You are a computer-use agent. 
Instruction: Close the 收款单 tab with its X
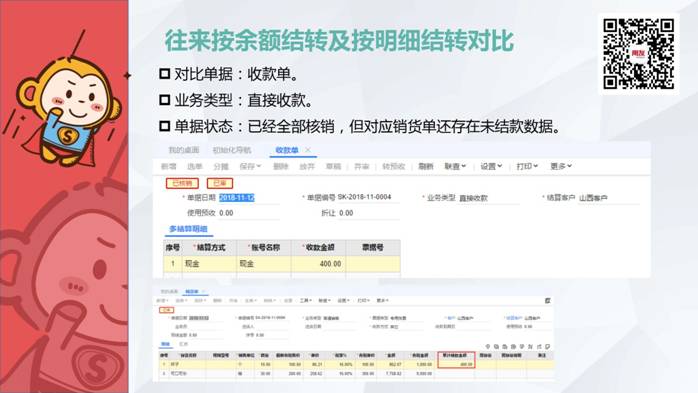click(x=308, y=150)
